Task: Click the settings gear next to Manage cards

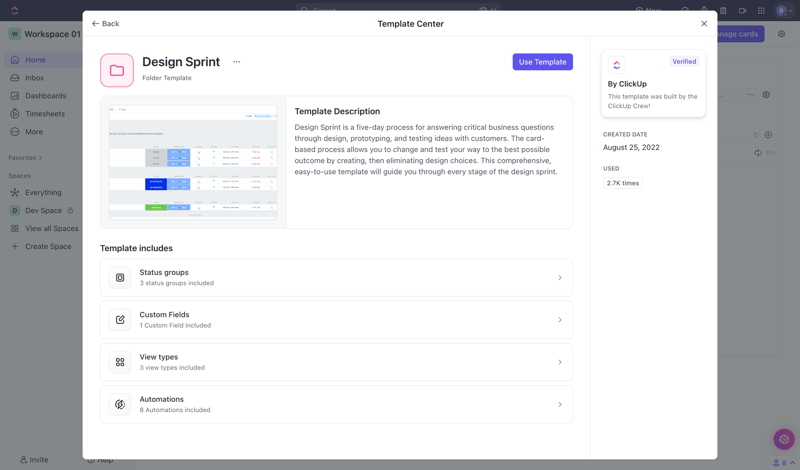Action: [781, 34]
